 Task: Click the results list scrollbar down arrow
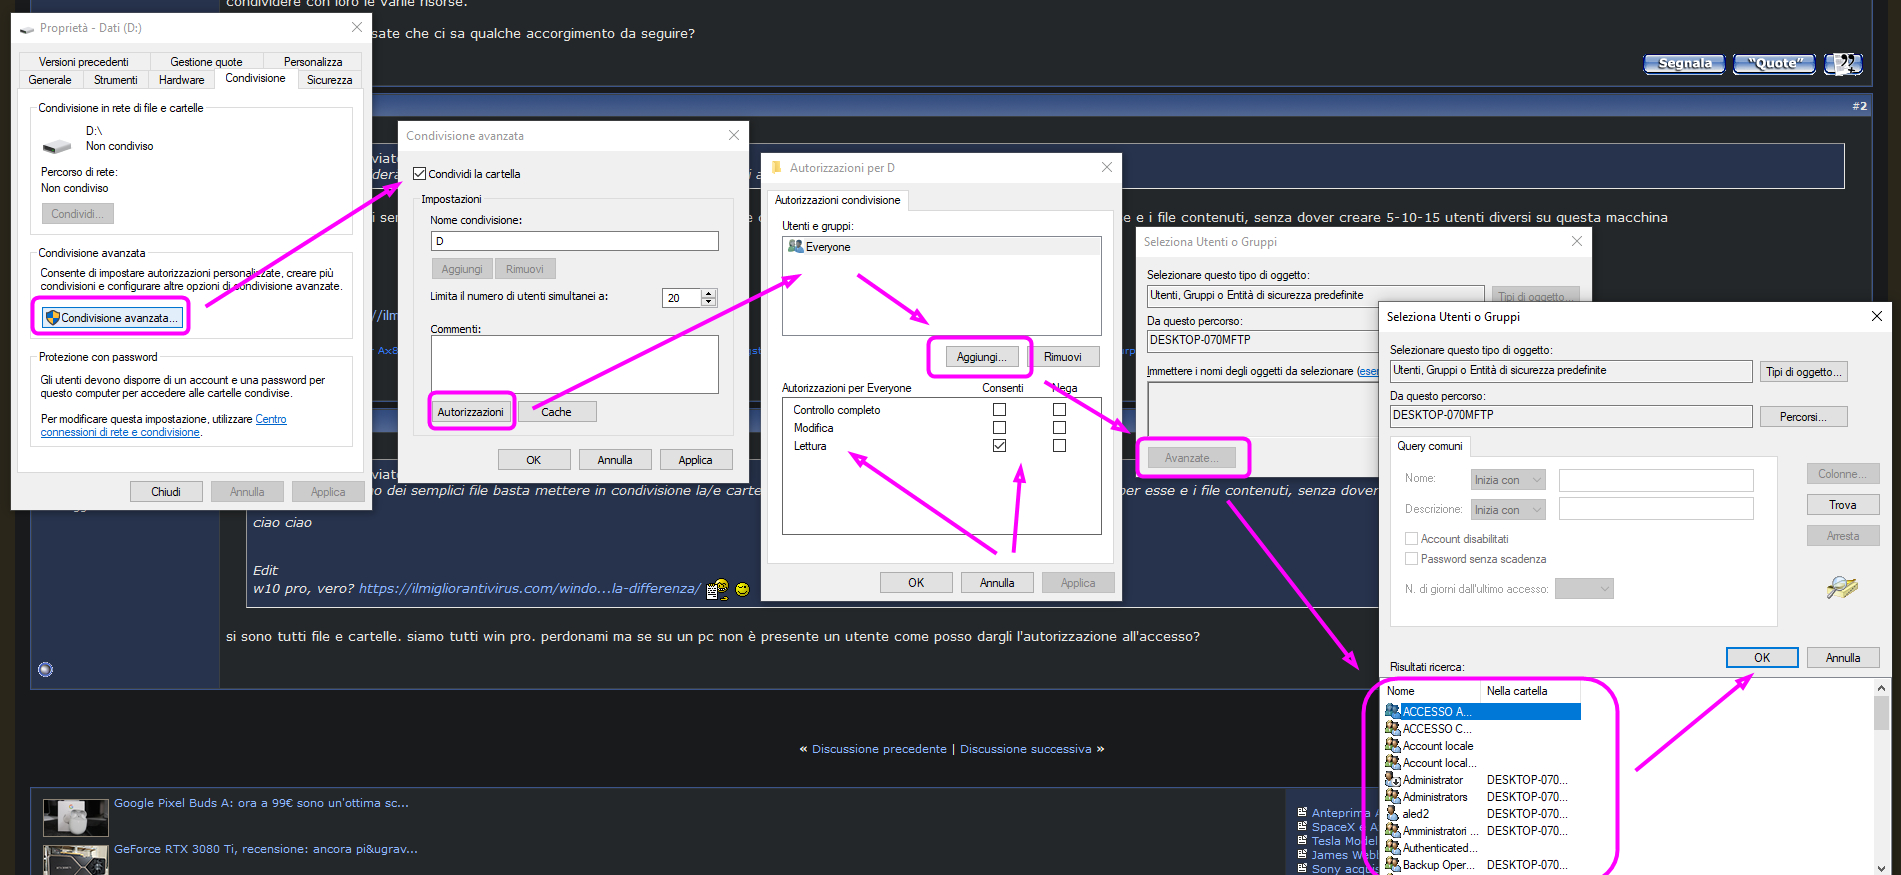click(x=1881, y=868)
